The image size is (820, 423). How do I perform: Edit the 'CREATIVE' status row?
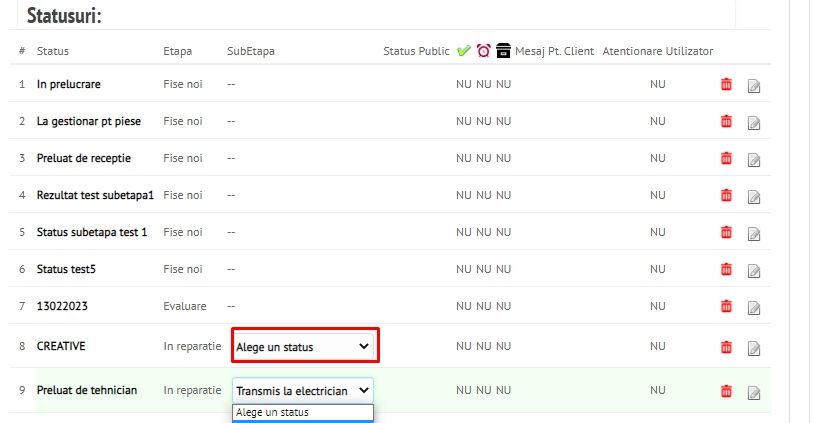(754, 348)
